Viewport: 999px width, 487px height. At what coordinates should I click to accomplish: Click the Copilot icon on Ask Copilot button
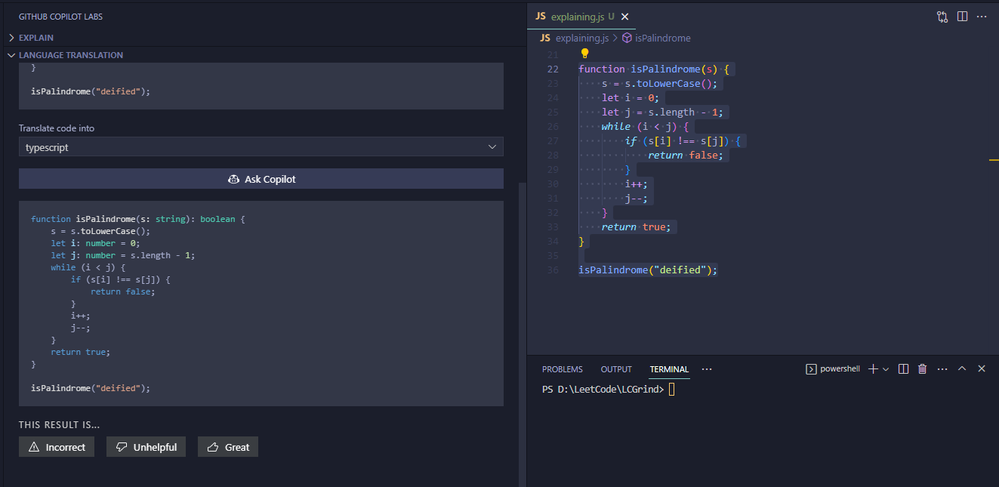pyautogui.click(x=233, y=179)
